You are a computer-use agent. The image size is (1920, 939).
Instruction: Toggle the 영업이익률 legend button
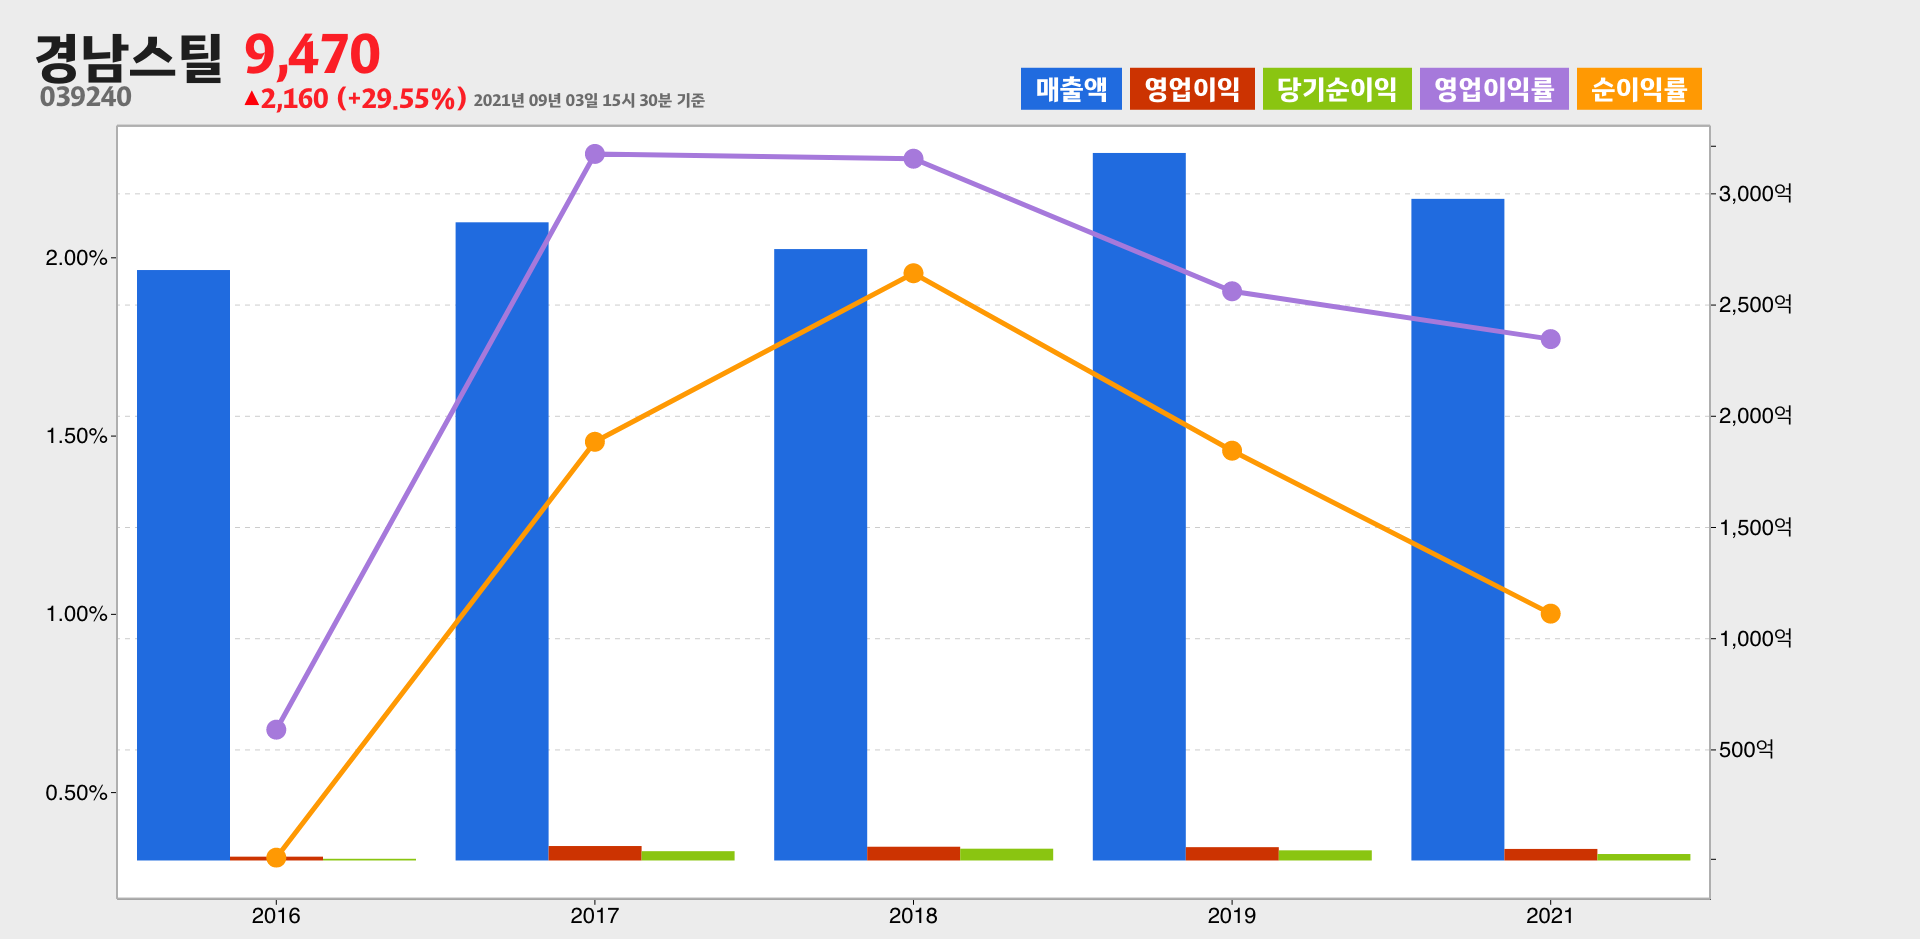1494,89
